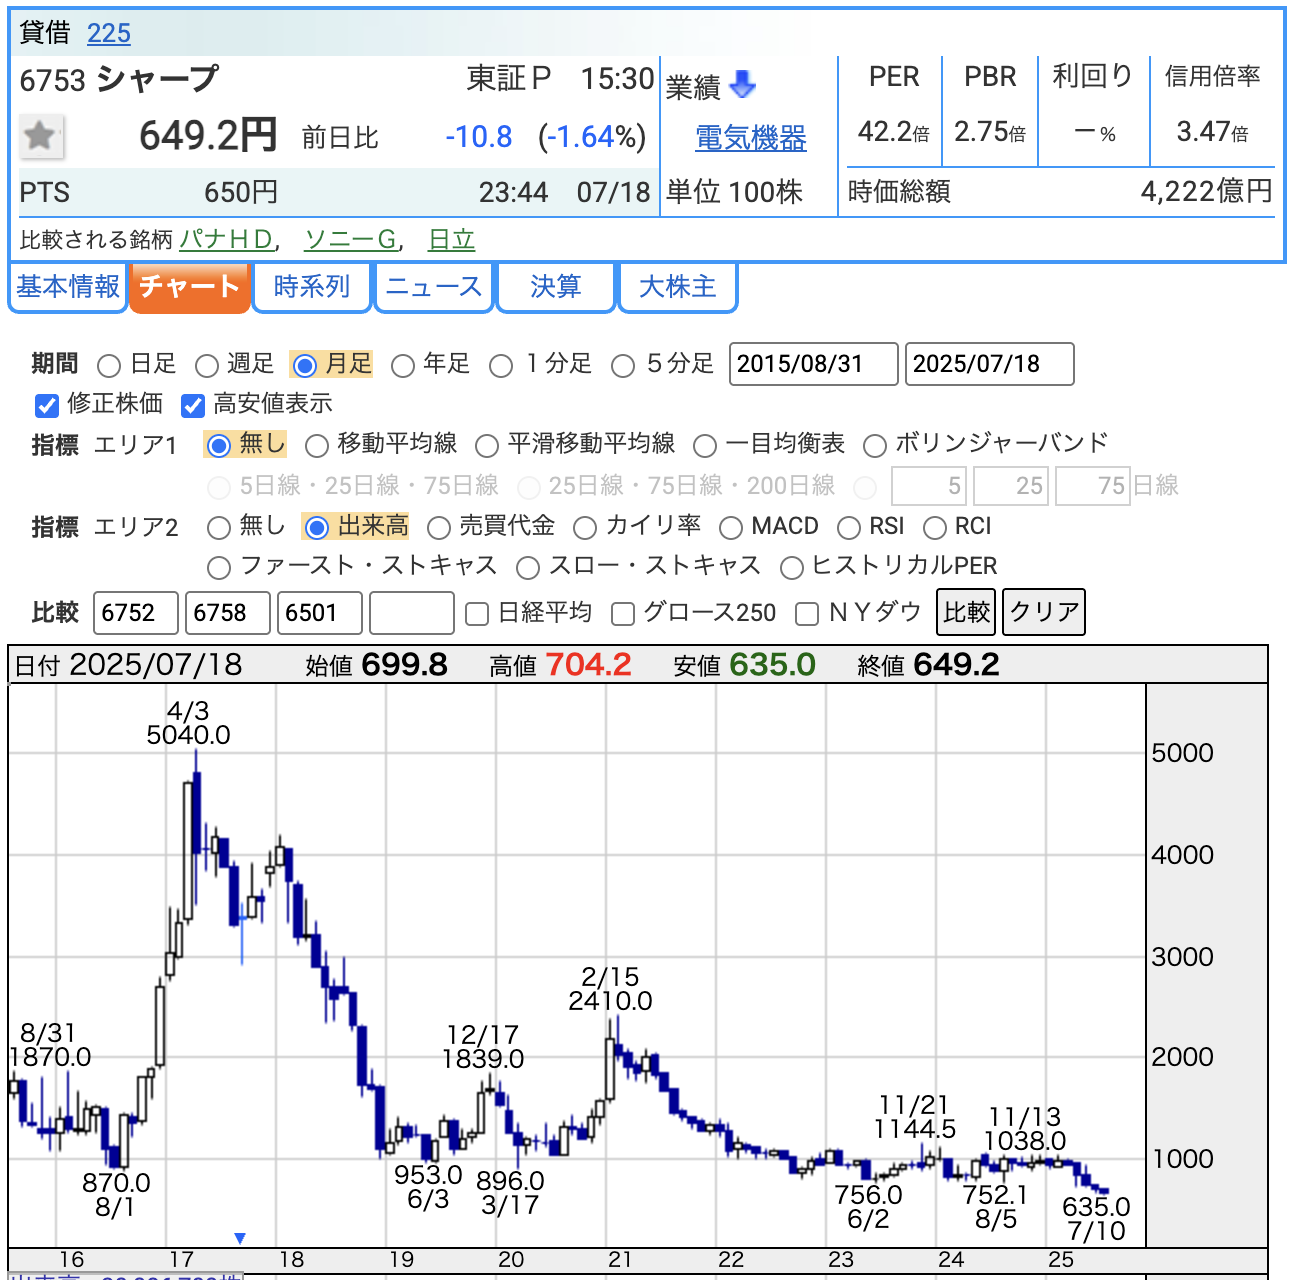Select 無し for indicator area 2
1296x1280 pixels.
click(x=219, y=527)
